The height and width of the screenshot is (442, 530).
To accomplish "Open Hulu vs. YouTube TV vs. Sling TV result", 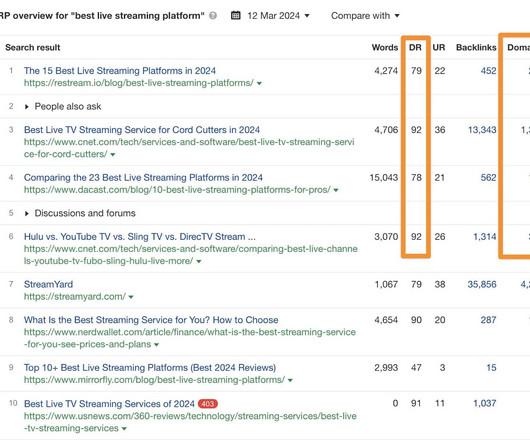I will (x=140, y=237).
